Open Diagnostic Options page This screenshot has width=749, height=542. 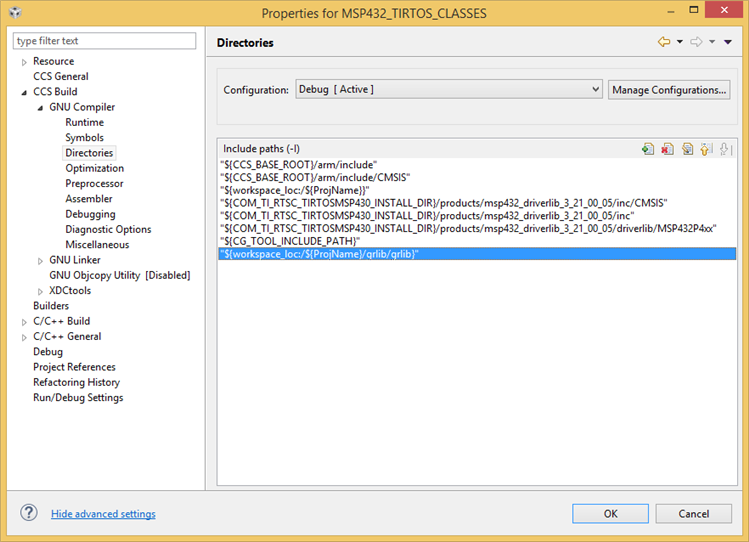click(108, 229)
